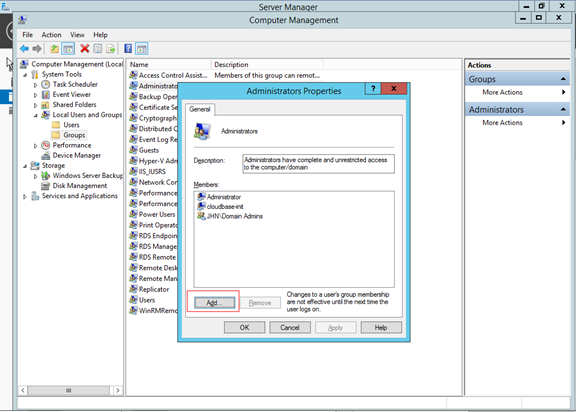
Task: Click the grayed-out Apply button in Administrators Properties
Action: click(x=335, y=327)
